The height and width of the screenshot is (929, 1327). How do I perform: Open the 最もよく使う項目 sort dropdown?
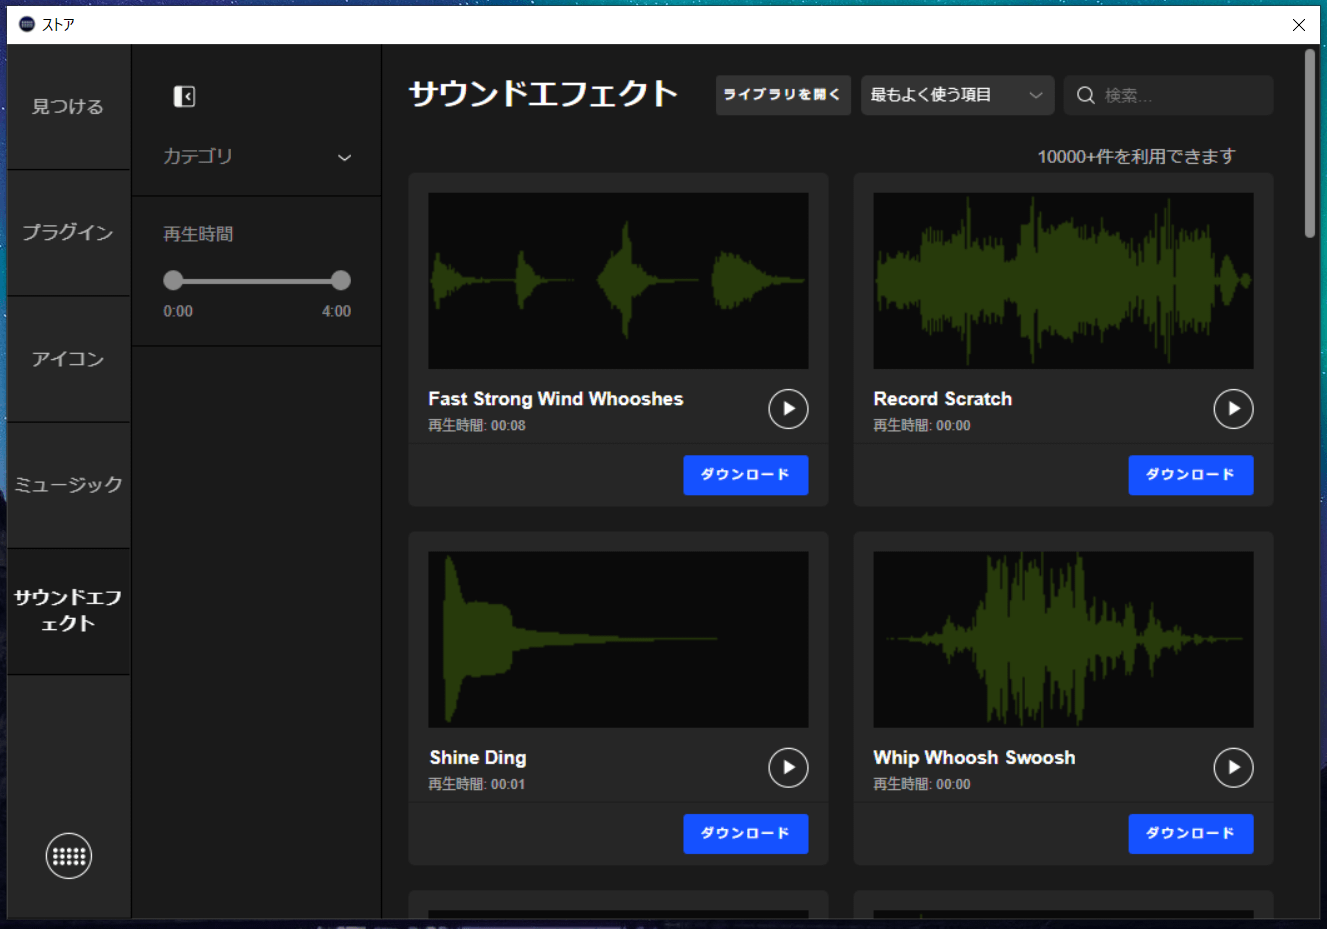click(957, 95)
